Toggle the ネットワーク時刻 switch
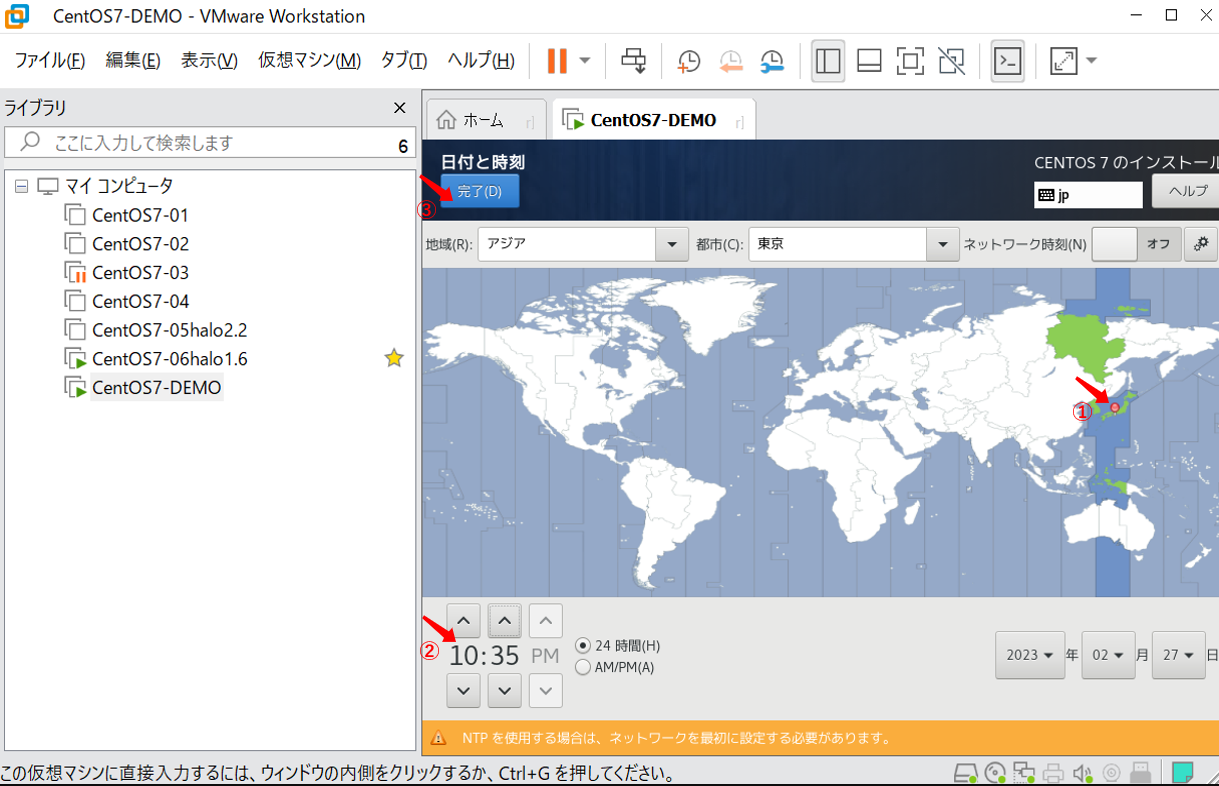Viewport: 1219px width, 786px height. point(1135,244)
